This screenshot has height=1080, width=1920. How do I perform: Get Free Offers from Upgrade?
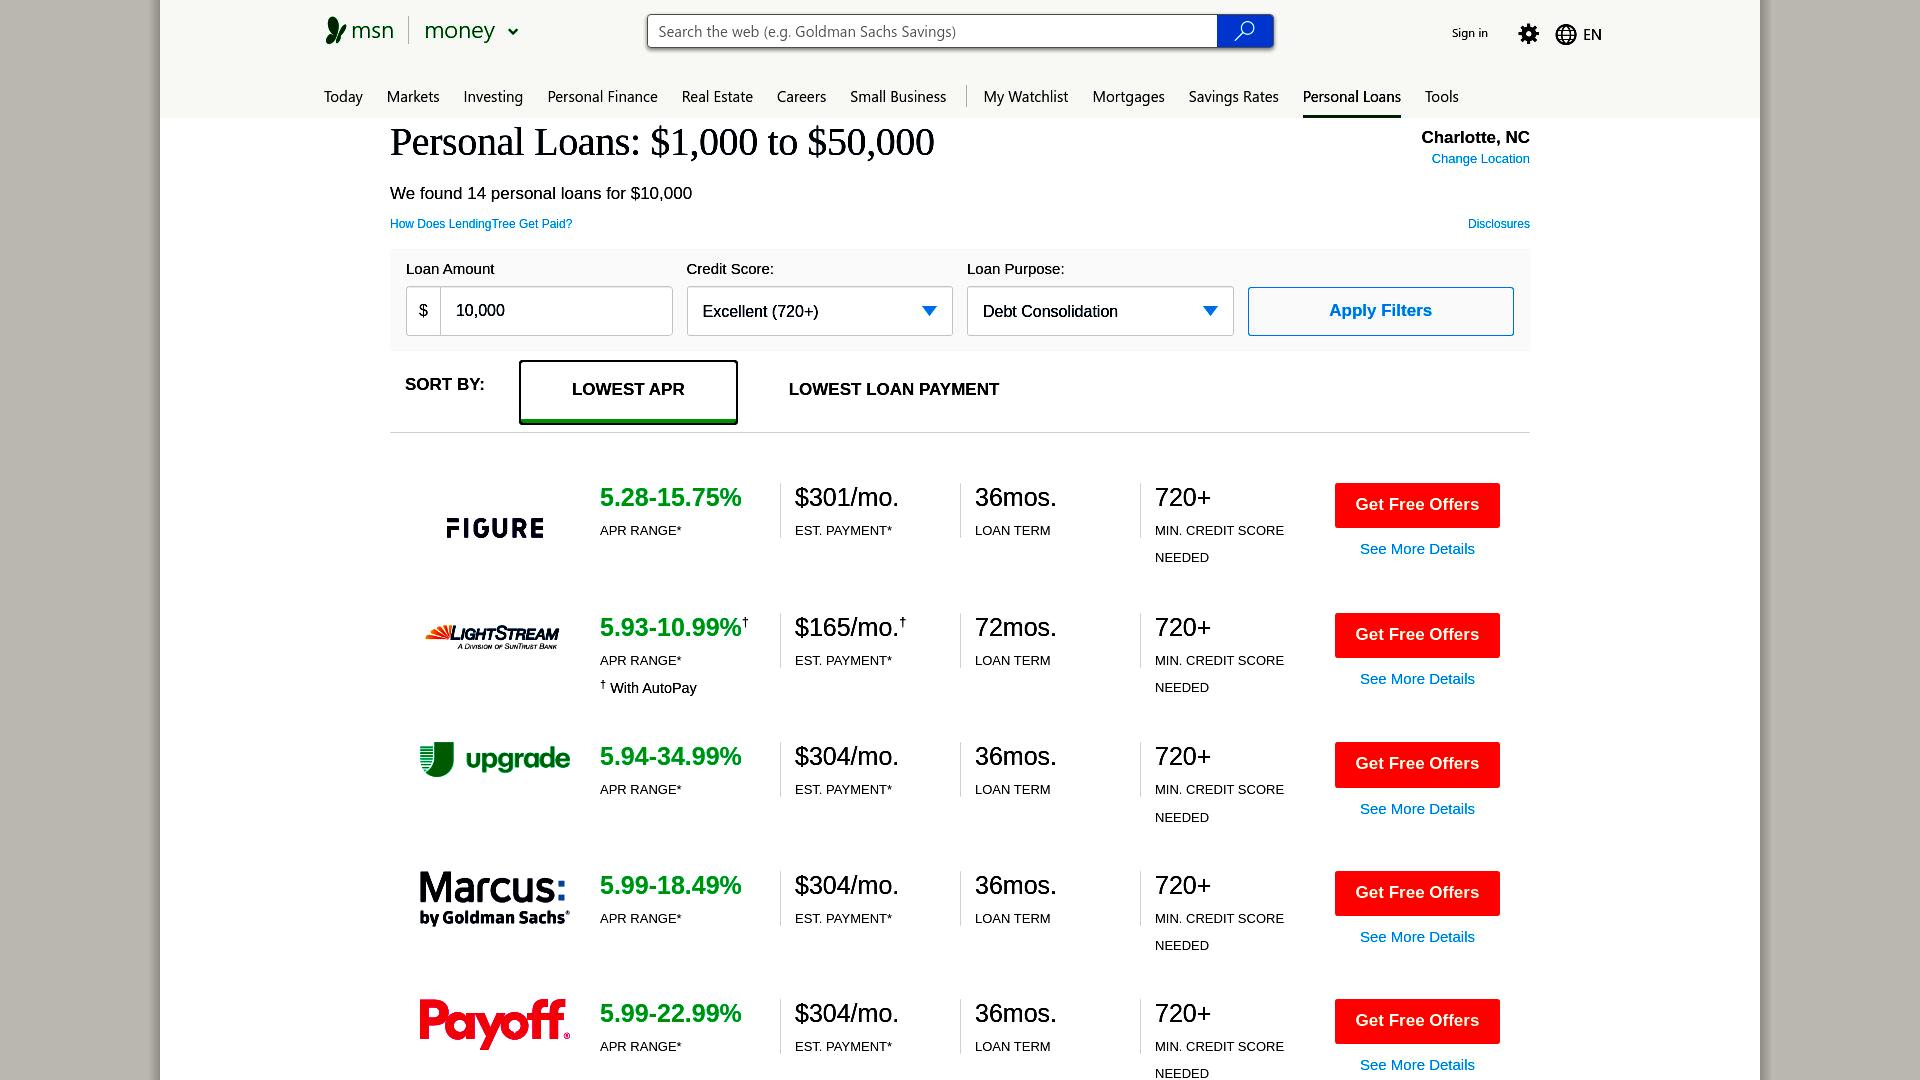pos(1417,764)
